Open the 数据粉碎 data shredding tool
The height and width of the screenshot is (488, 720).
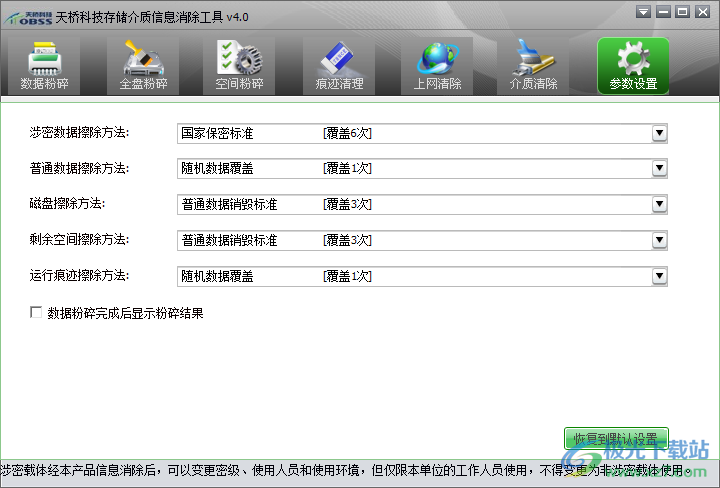point(44,66)
